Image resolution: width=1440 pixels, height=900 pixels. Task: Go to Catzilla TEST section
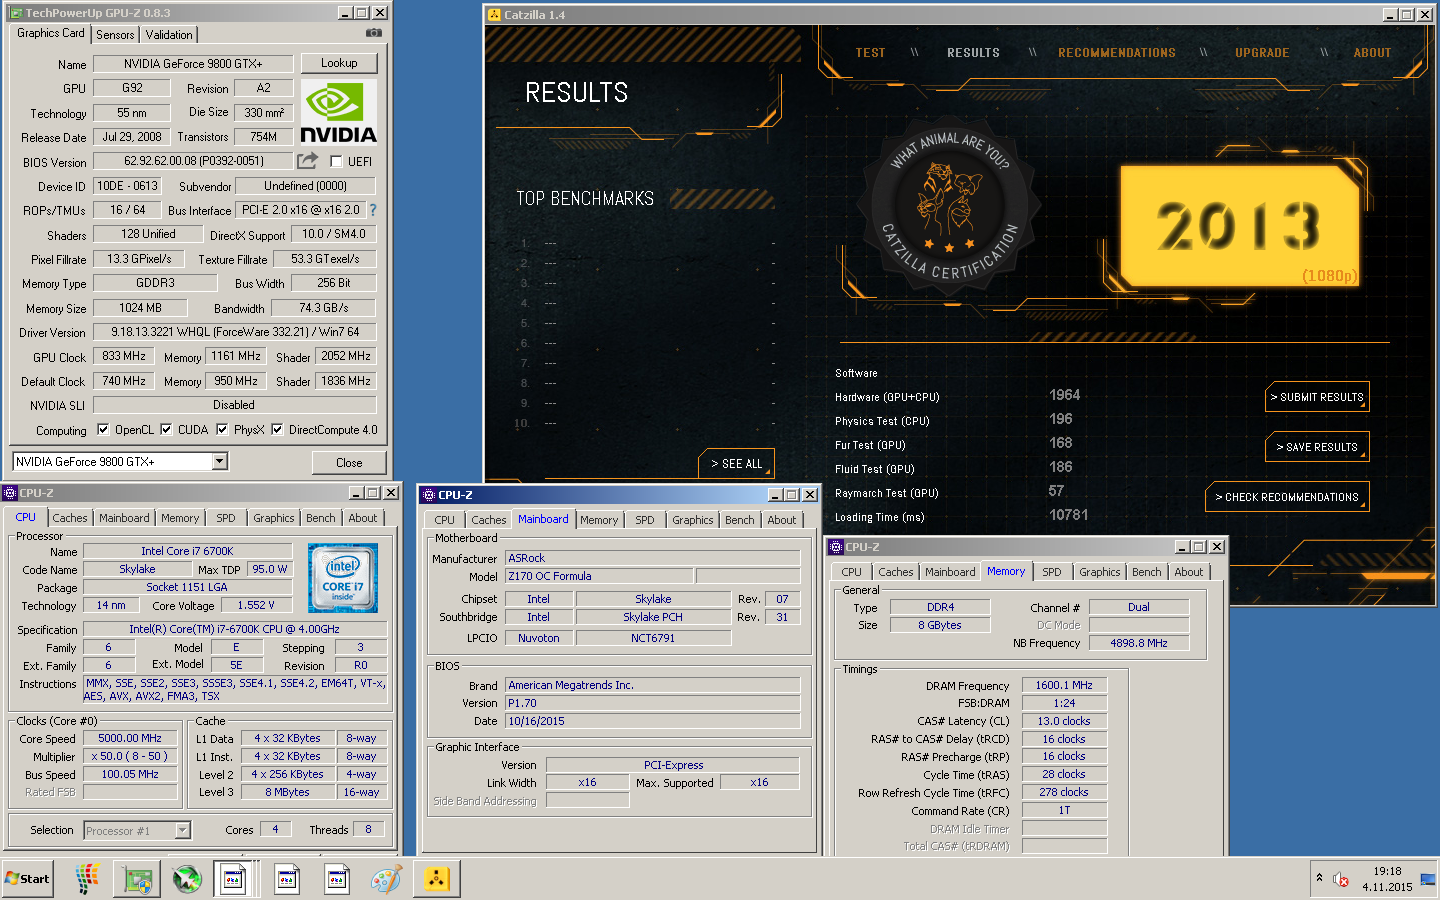870,53
